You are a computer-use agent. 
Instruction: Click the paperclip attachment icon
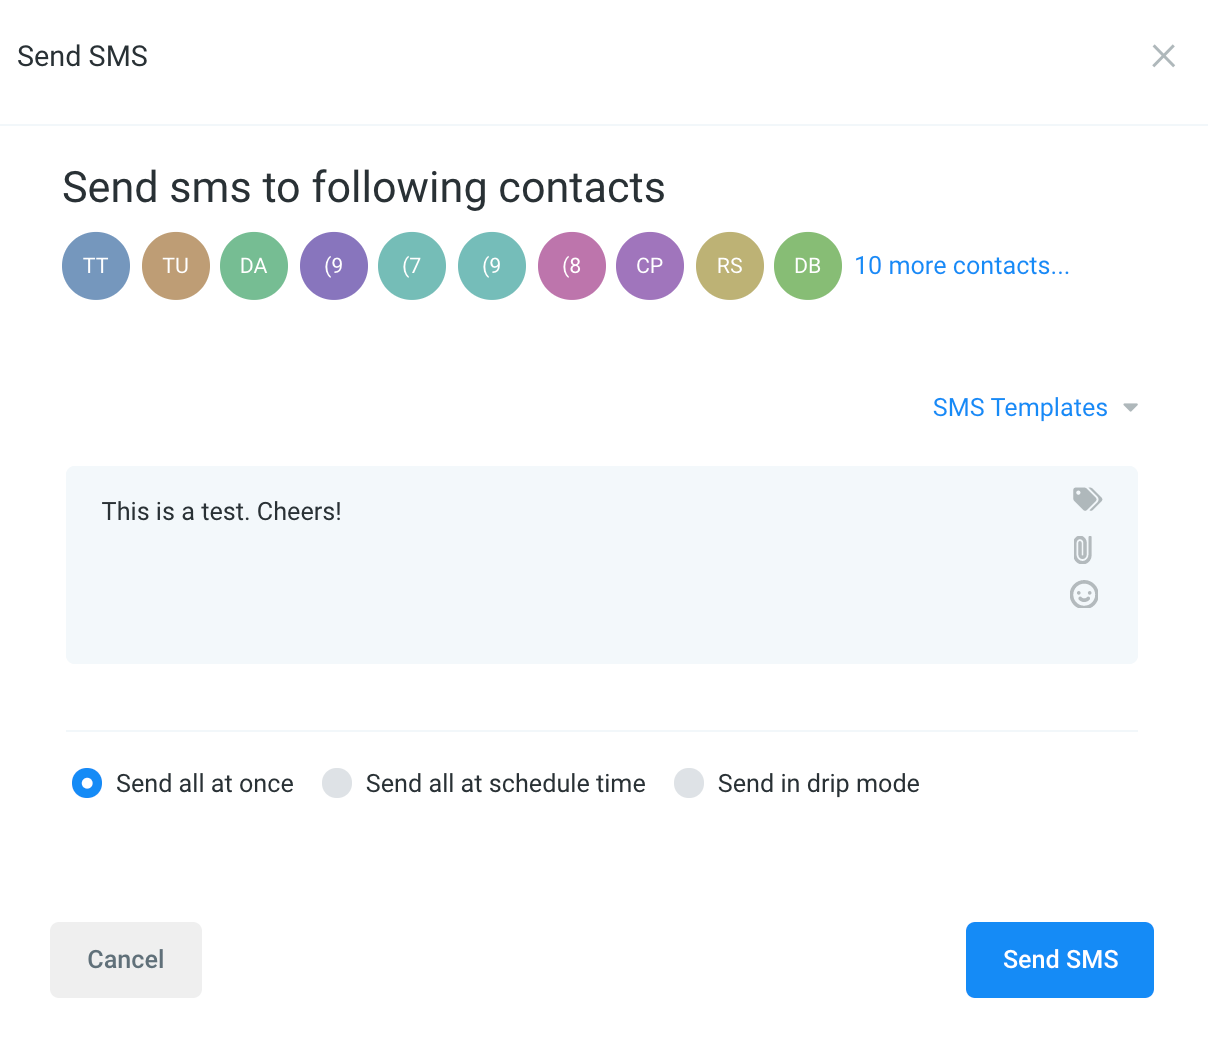click(1083, 549)
